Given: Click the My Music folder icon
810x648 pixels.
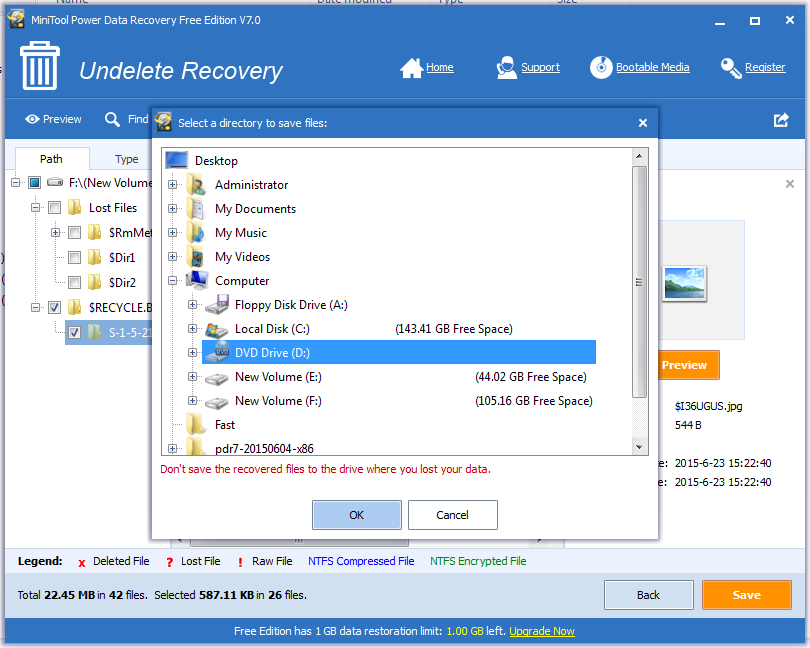Looking at the screenshot, I should tap(197, 233).
